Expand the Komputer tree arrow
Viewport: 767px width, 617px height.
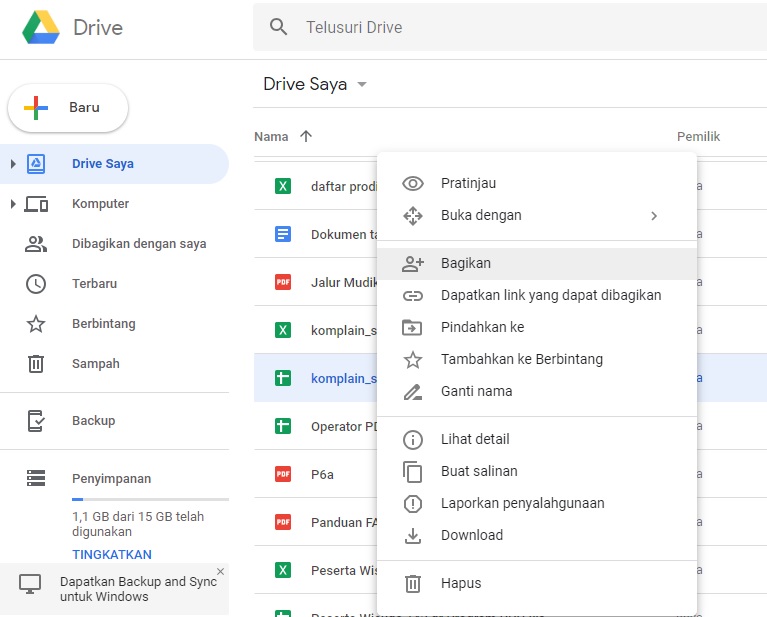pyautogui.click(x=12, y=204)
